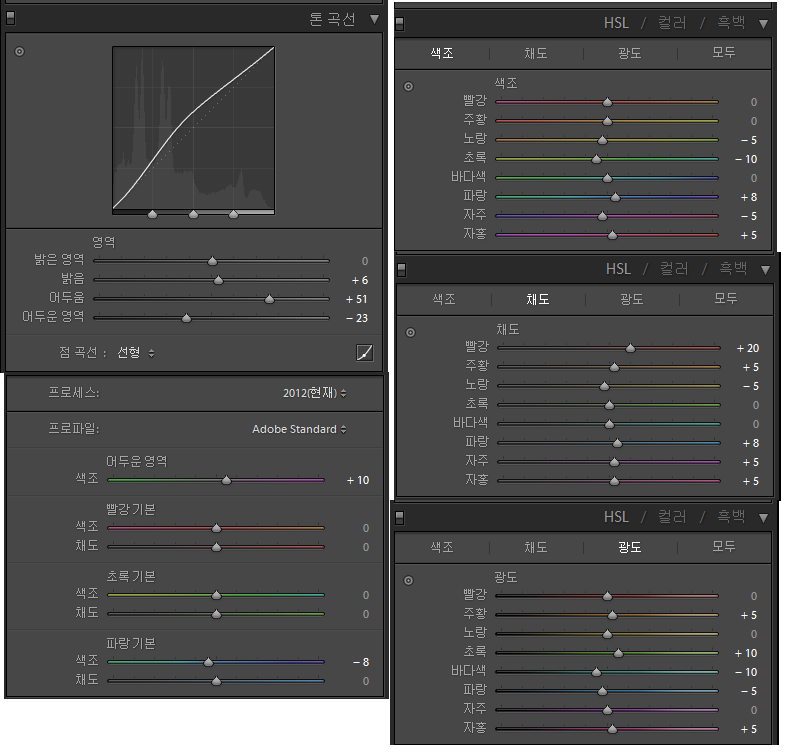This screenshot has width=788, height=754.
Task: Open the 점 곡선 선형 dropdown
Action: pos(136,353)
